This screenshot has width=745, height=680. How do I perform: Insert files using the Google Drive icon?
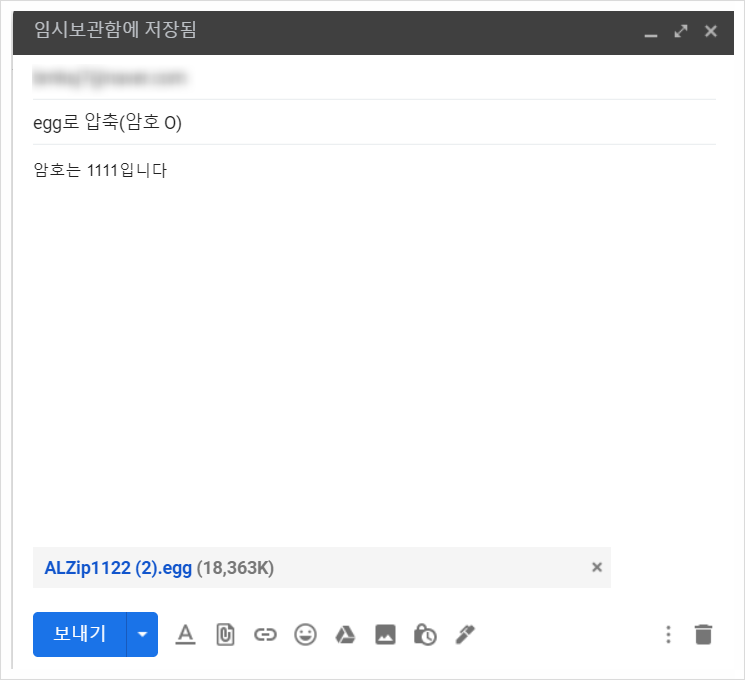pyautogui.click(x=345, y=634)
